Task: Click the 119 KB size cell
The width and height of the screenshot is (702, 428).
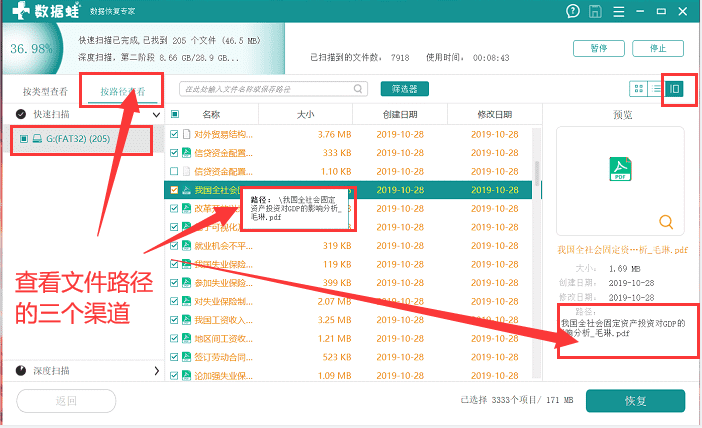Action: tap(337, 264)
